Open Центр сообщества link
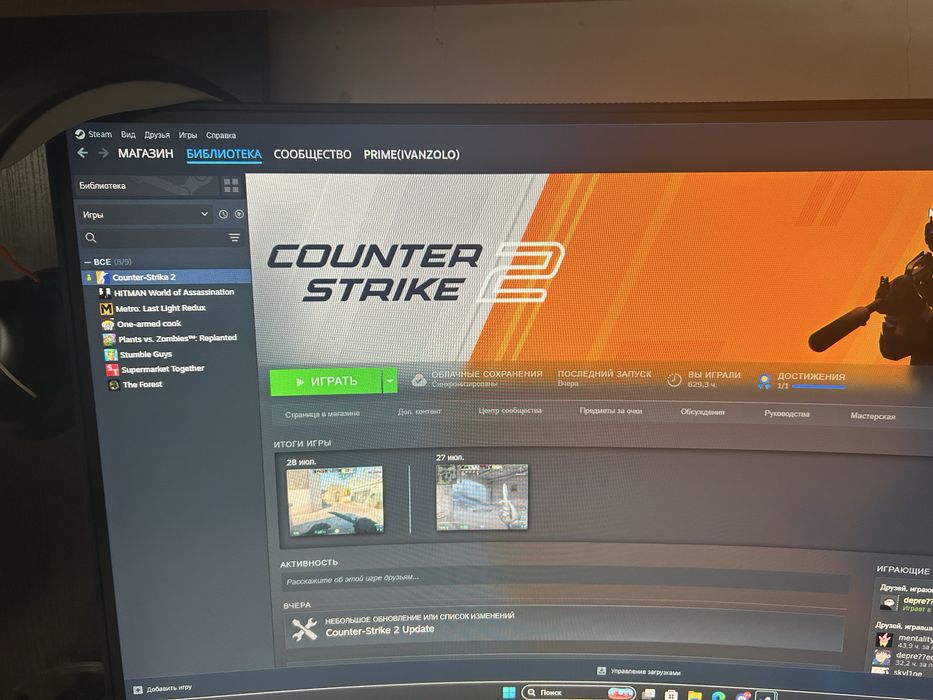933x700 pixels. (x=510, y=410)
